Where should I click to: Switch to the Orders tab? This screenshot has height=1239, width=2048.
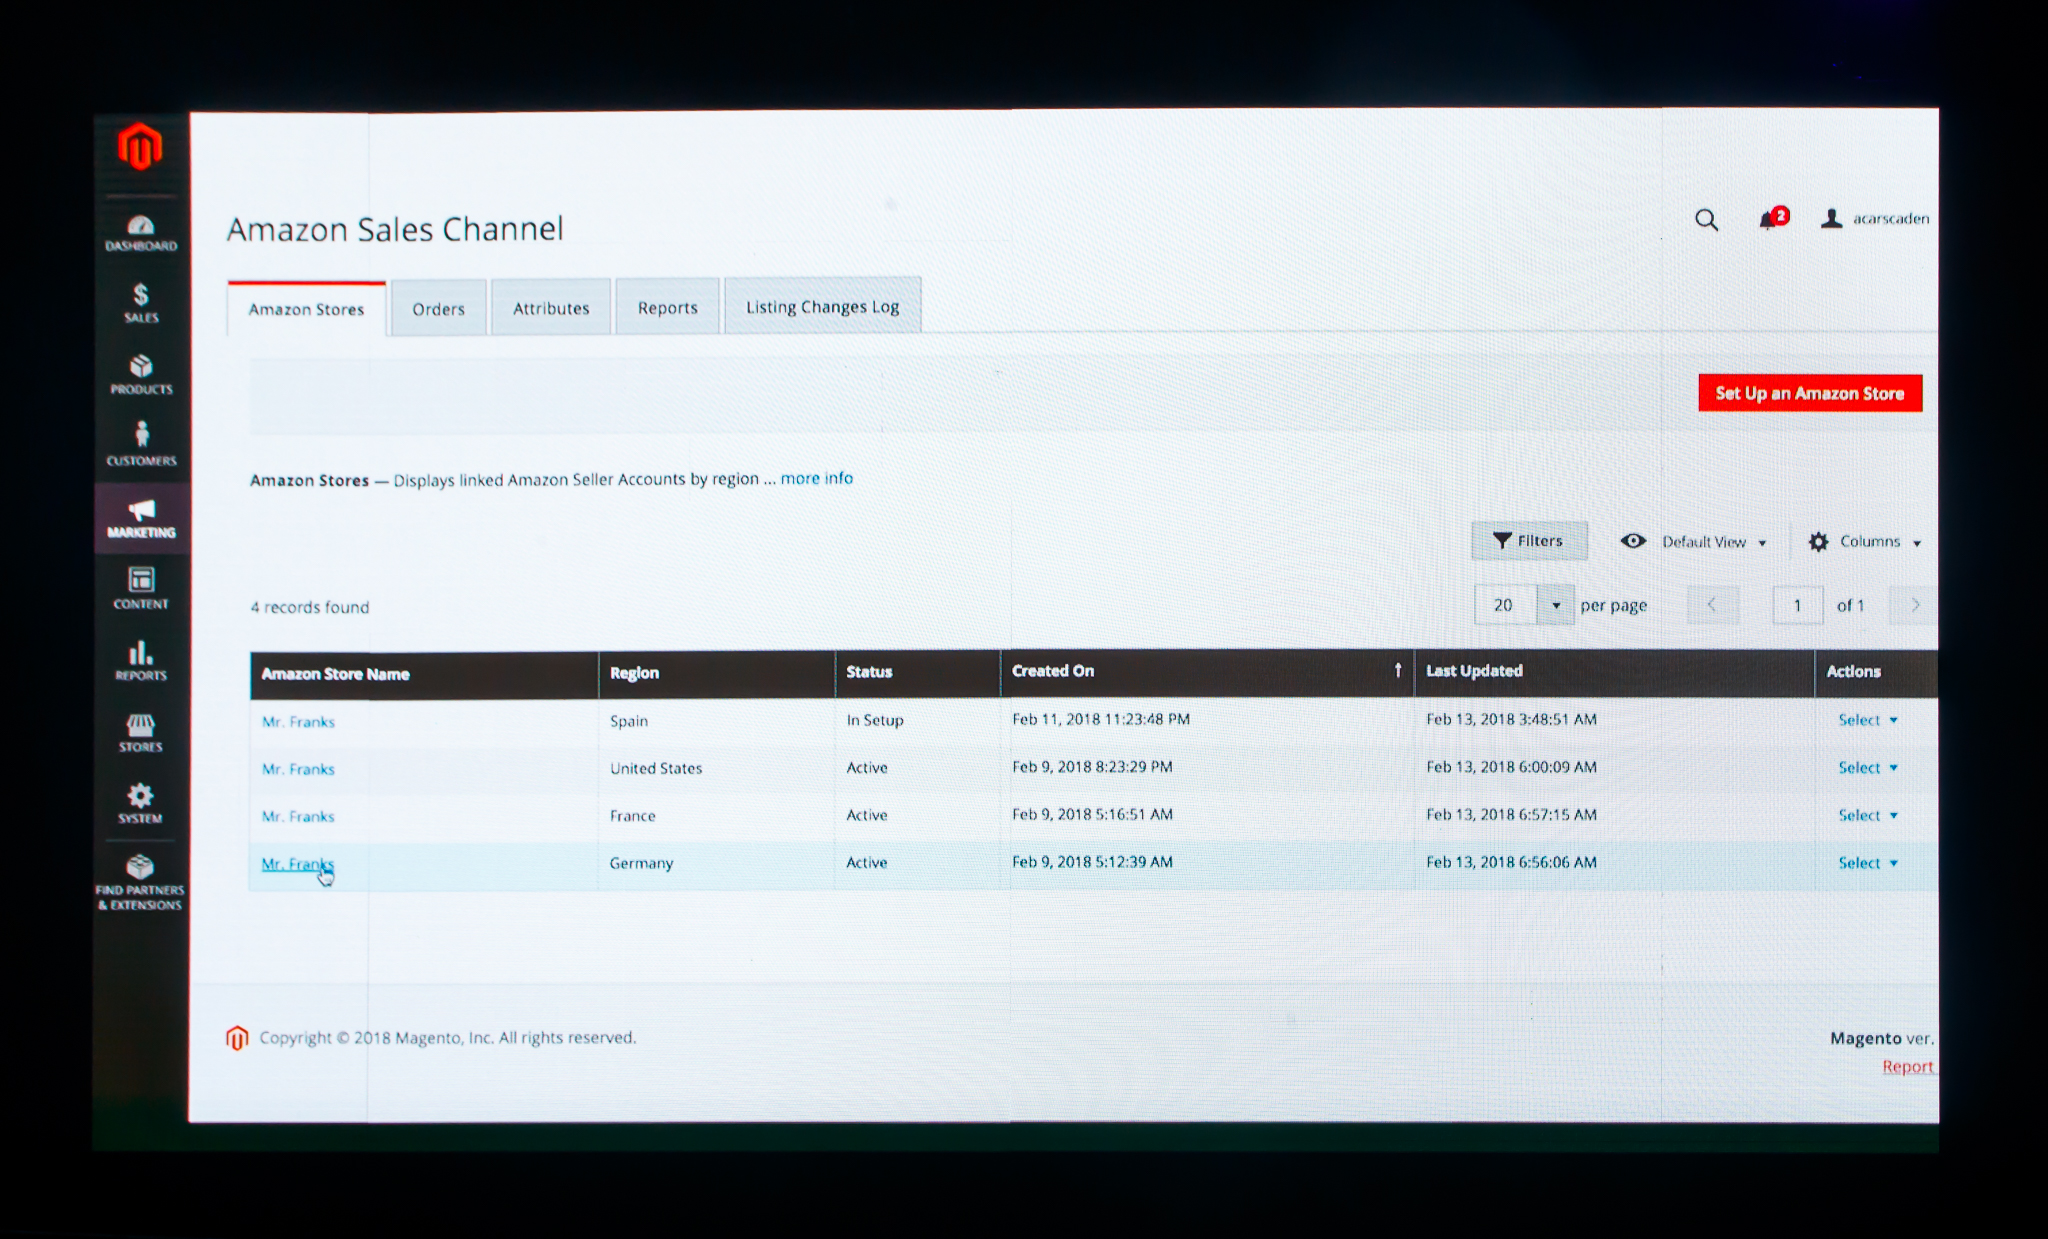pyautogui.click(x=438, y=309)
